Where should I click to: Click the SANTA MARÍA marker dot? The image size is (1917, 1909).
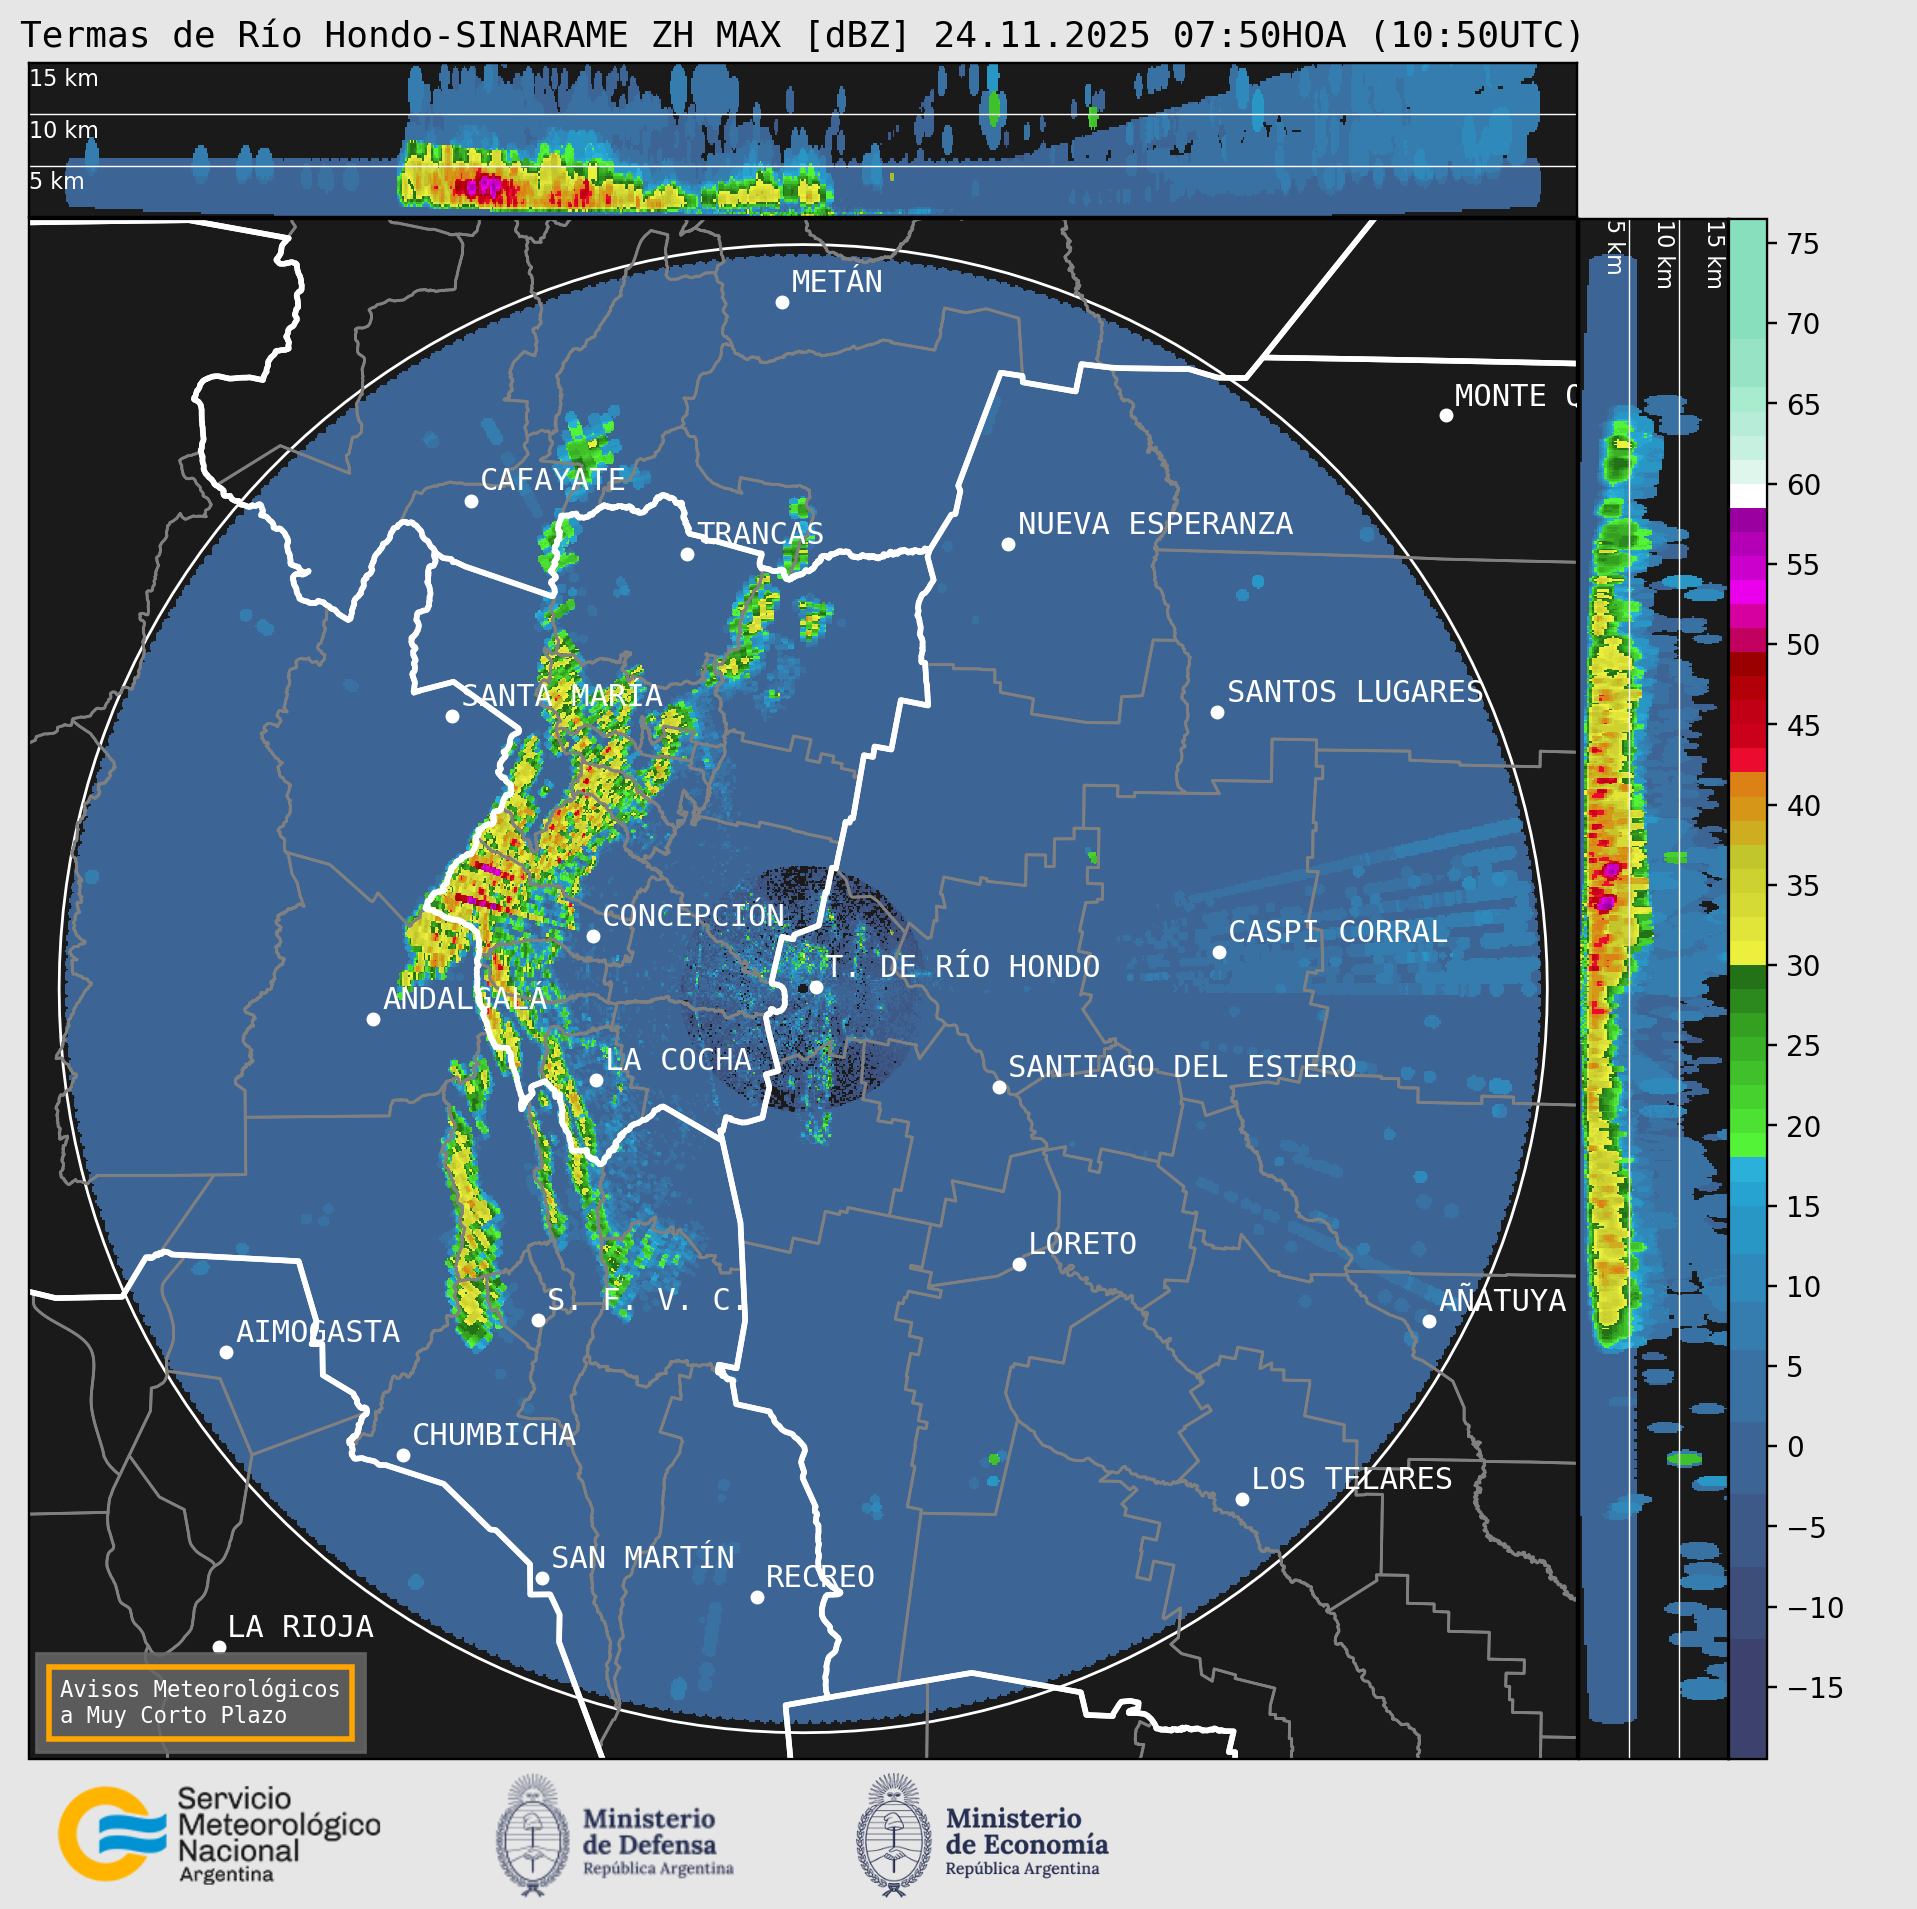point(452,716)
